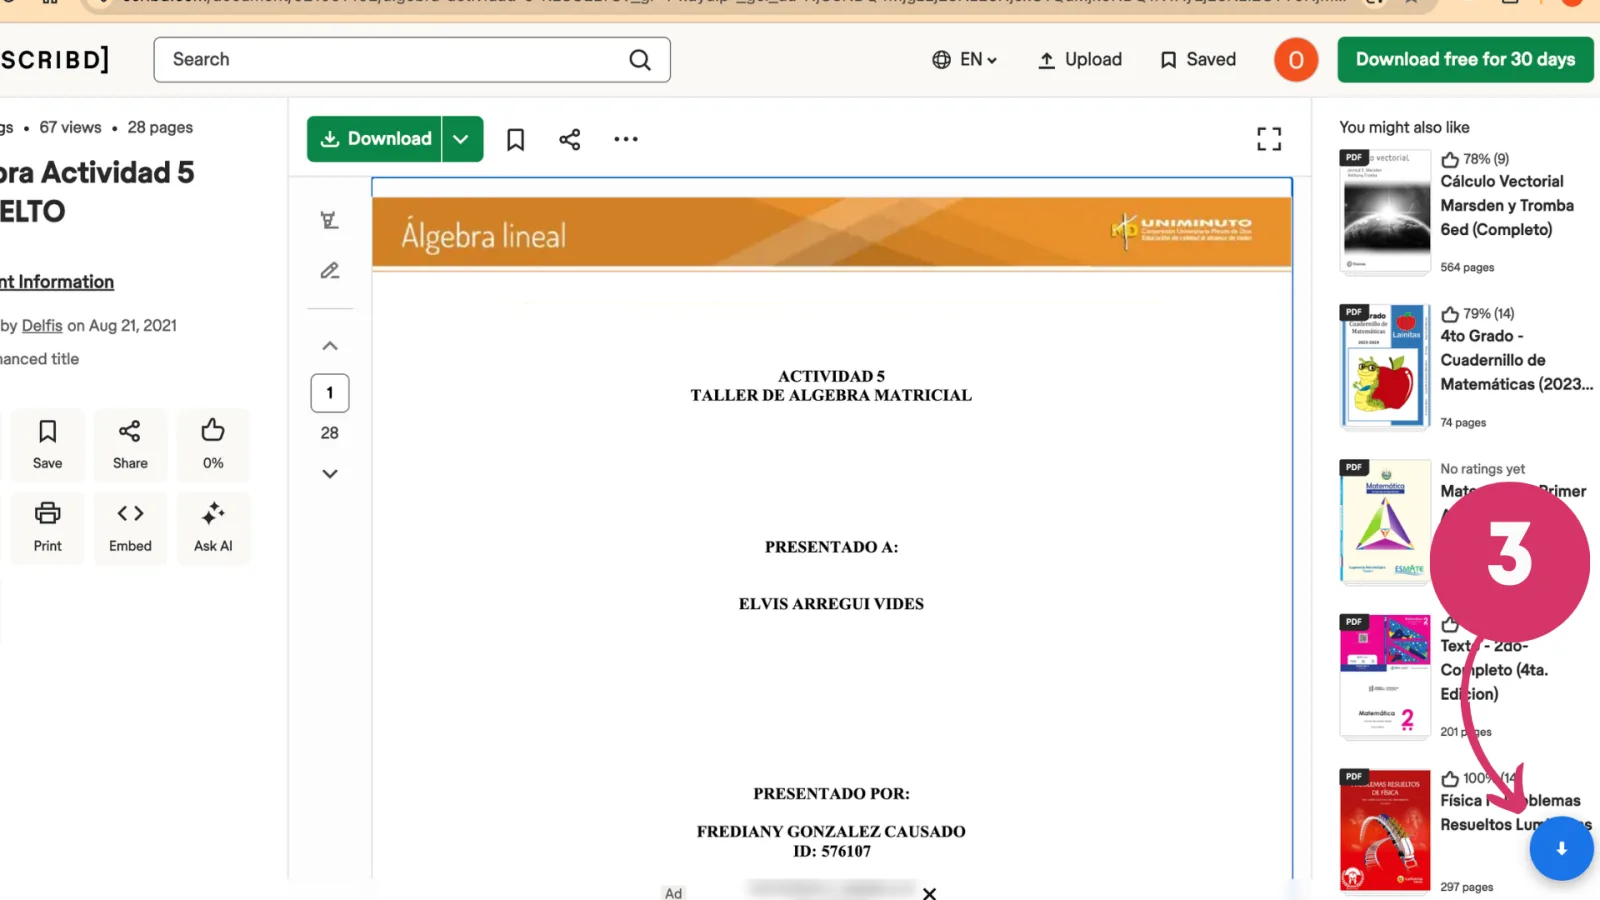Click the green Download button

tap(375, 139)
